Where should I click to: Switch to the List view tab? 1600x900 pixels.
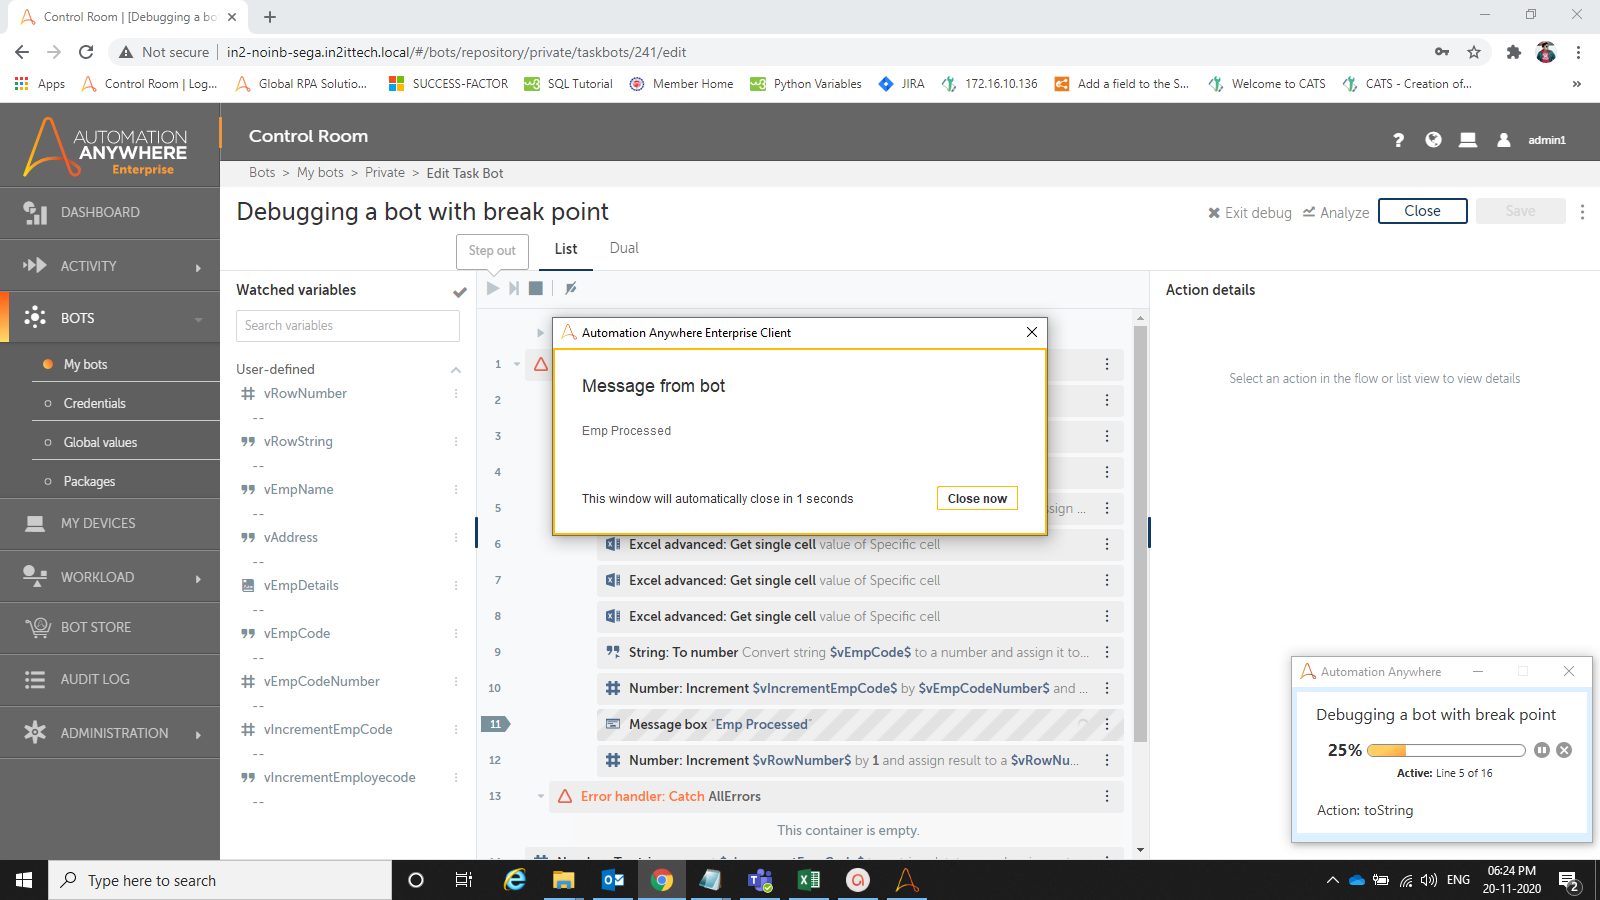click(566, 249)
